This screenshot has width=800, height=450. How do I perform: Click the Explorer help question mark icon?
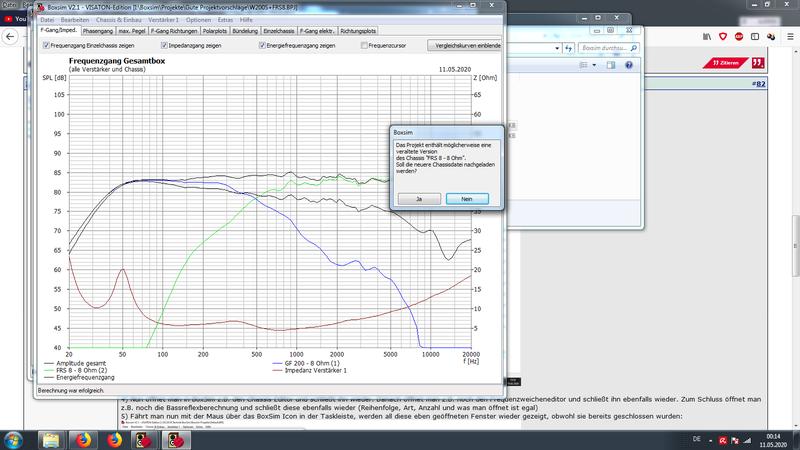click(x=630, y=65)
